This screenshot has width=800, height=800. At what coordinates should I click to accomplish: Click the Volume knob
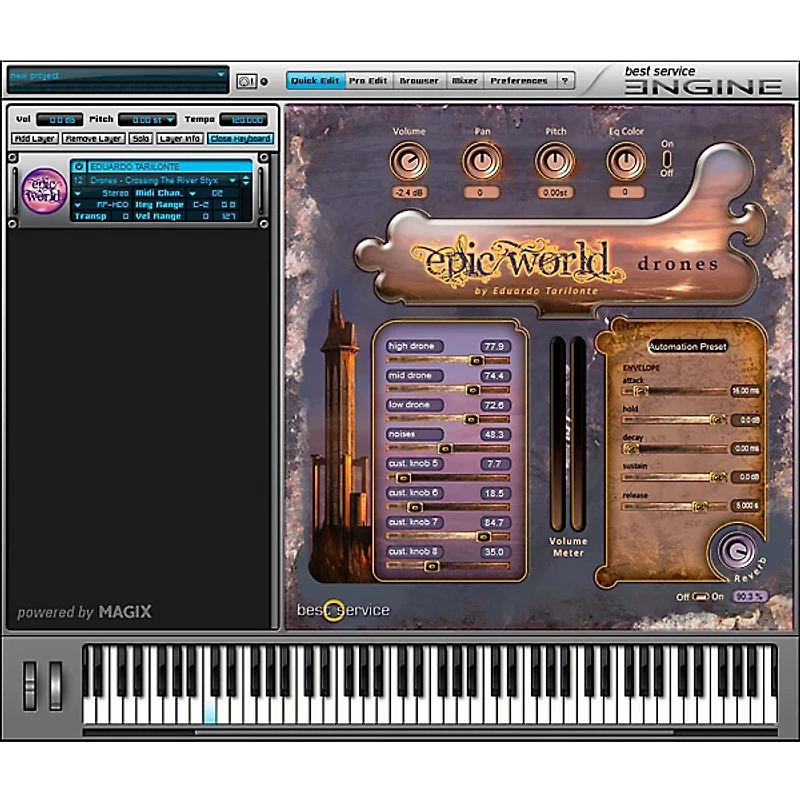(409, 160)
